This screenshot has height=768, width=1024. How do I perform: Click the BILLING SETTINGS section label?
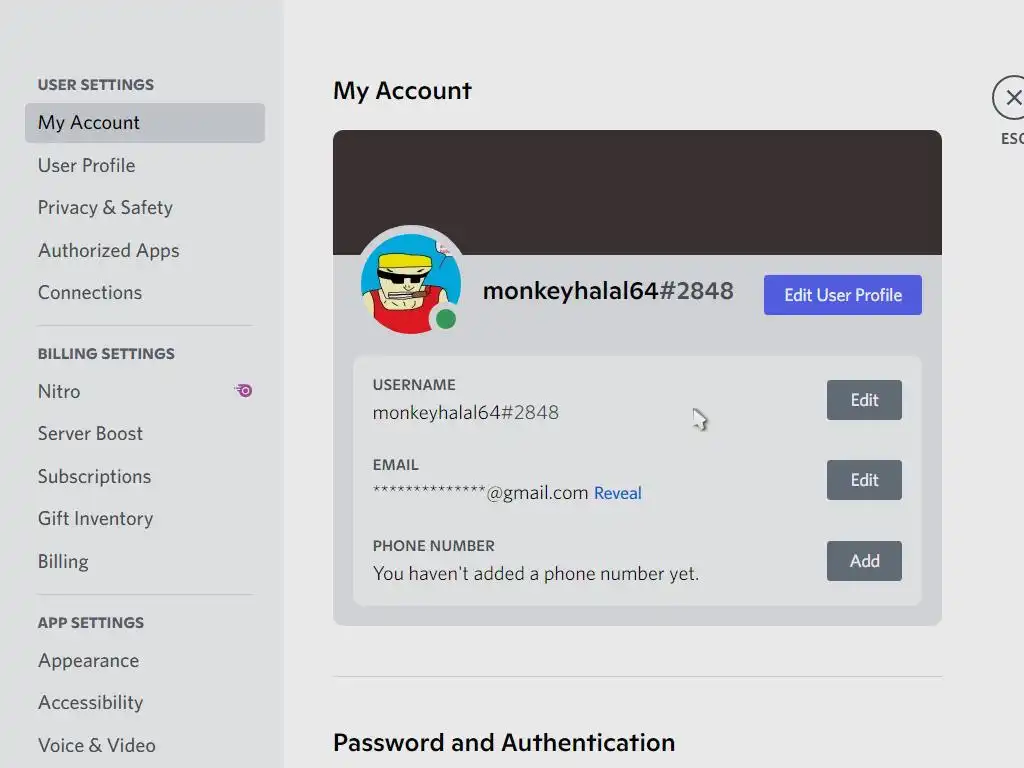[x=106, y=354]
